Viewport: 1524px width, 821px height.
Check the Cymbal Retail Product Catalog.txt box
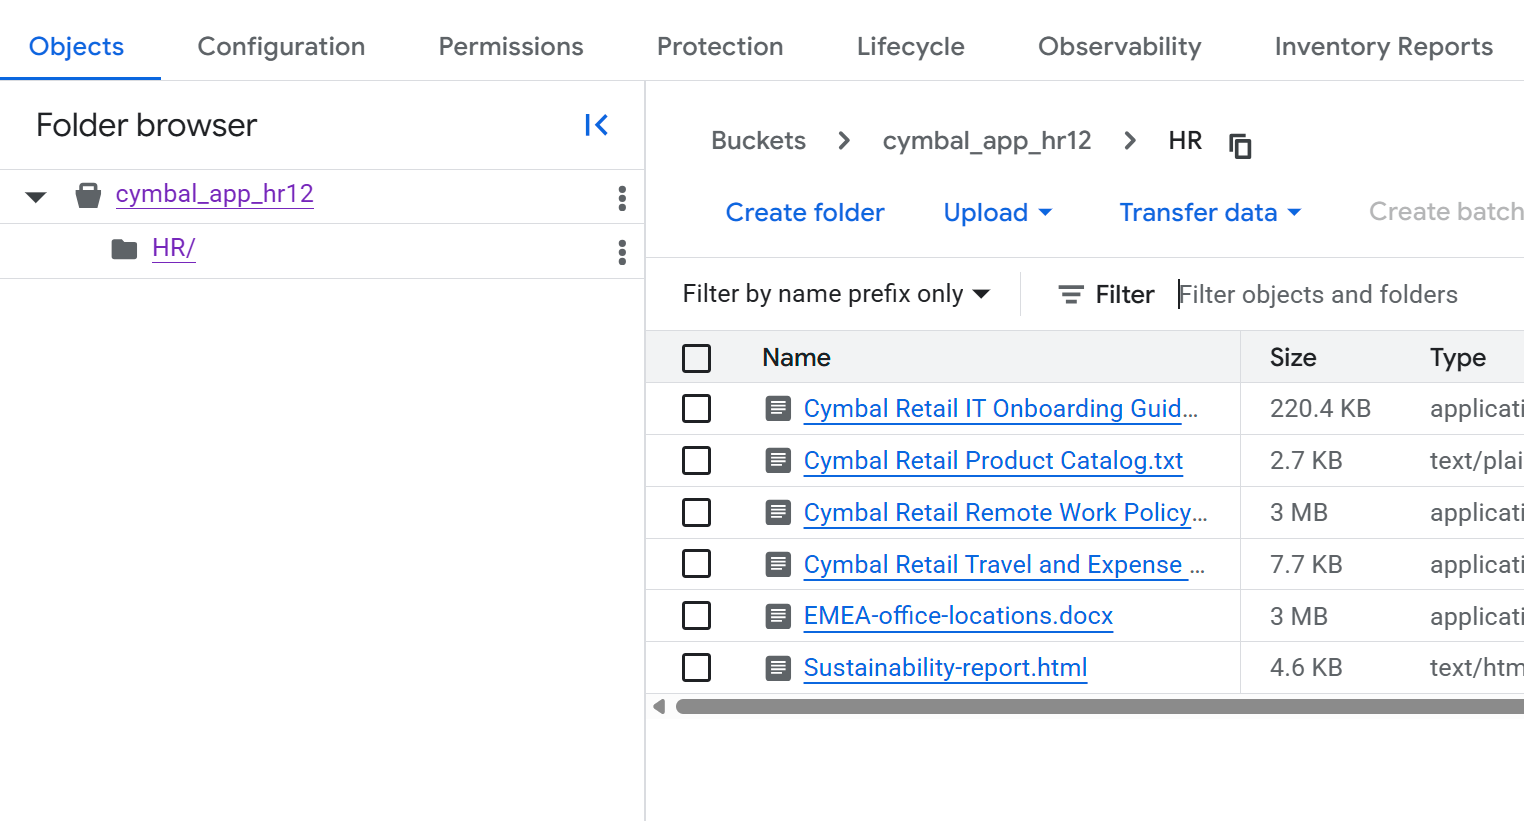pyautogui.click(x=696, y=461)
